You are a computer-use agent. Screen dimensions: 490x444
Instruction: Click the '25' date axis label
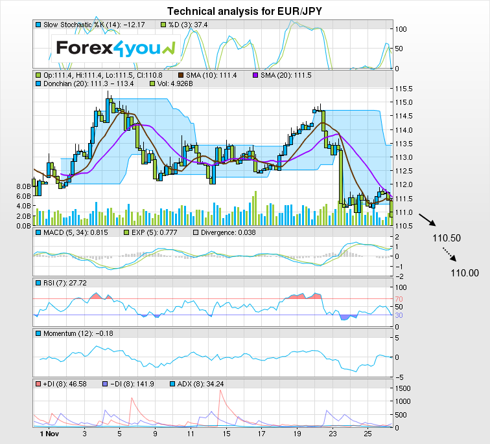[367, 434]
